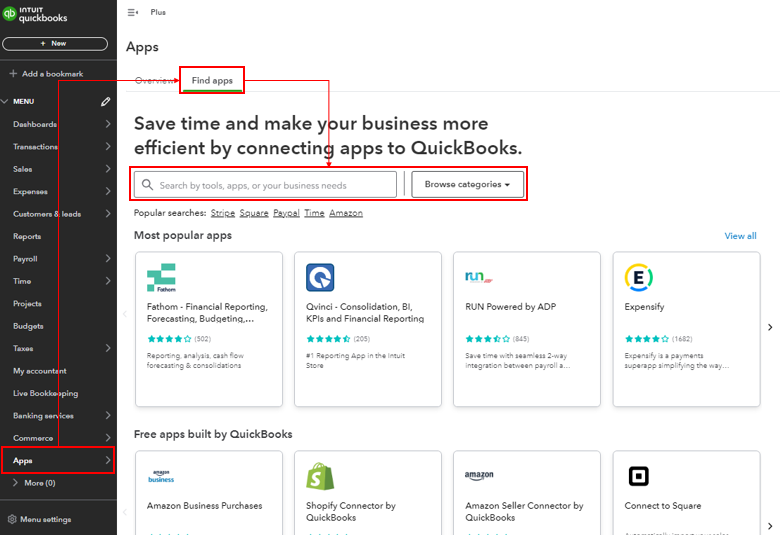Expand the Dashboards menu chevron
Image resolution: width=780 pixels, height=535 pixels.
point(108,124)
